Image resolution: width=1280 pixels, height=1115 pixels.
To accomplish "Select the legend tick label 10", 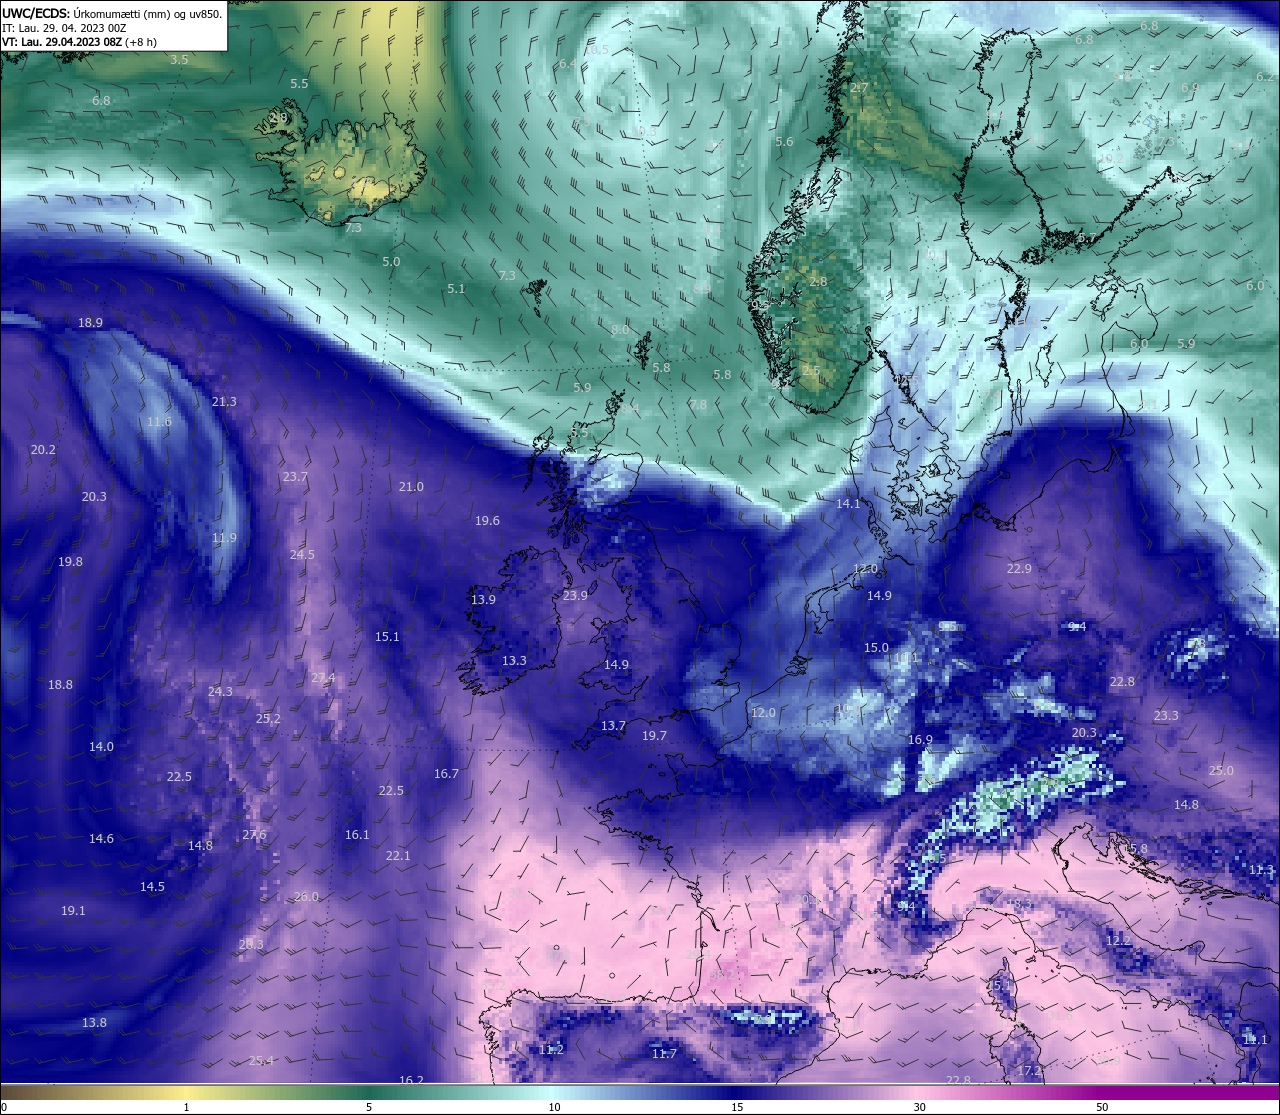I will [554, 1107].
